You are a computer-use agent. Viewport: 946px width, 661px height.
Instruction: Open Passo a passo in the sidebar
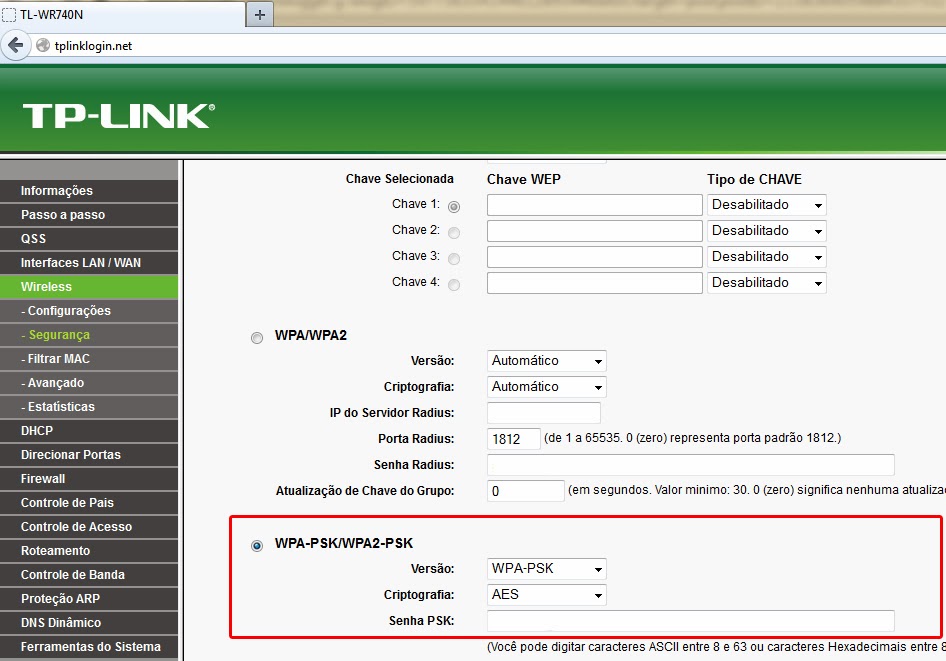pos(89,215)
